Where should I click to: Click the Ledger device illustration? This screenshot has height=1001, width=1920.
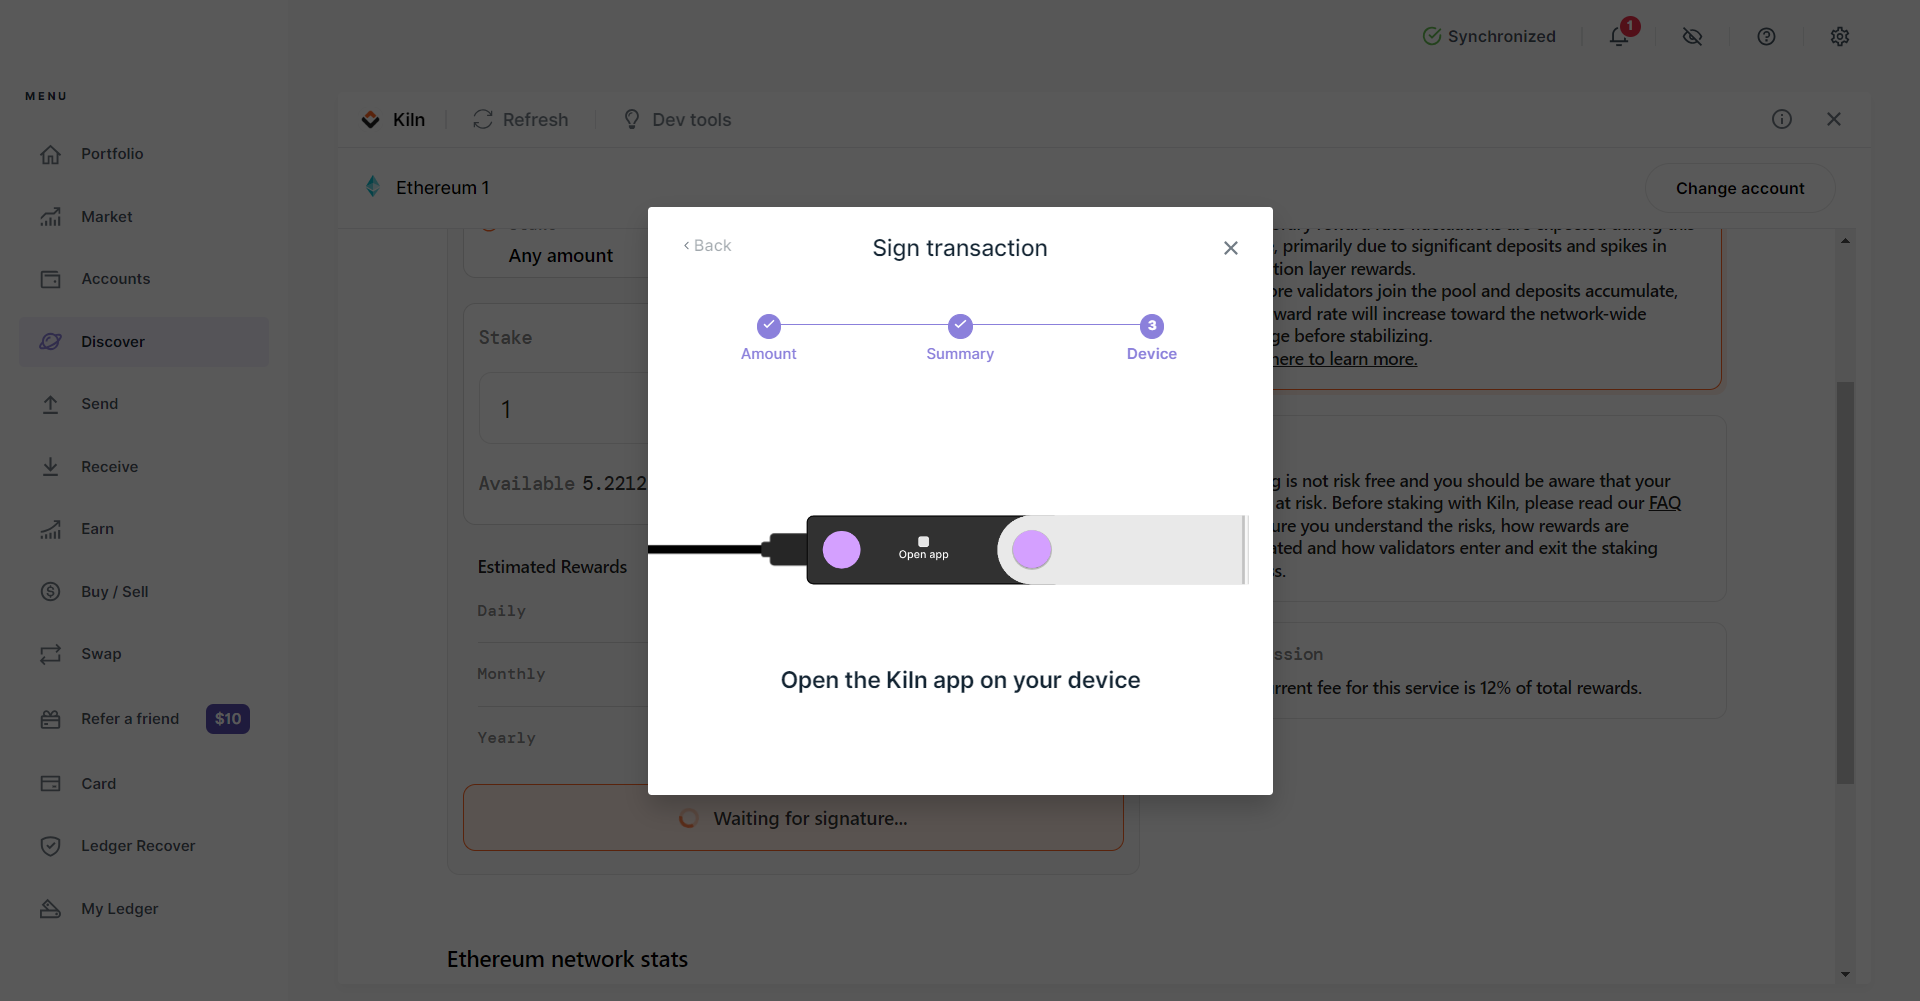(947, 550)
